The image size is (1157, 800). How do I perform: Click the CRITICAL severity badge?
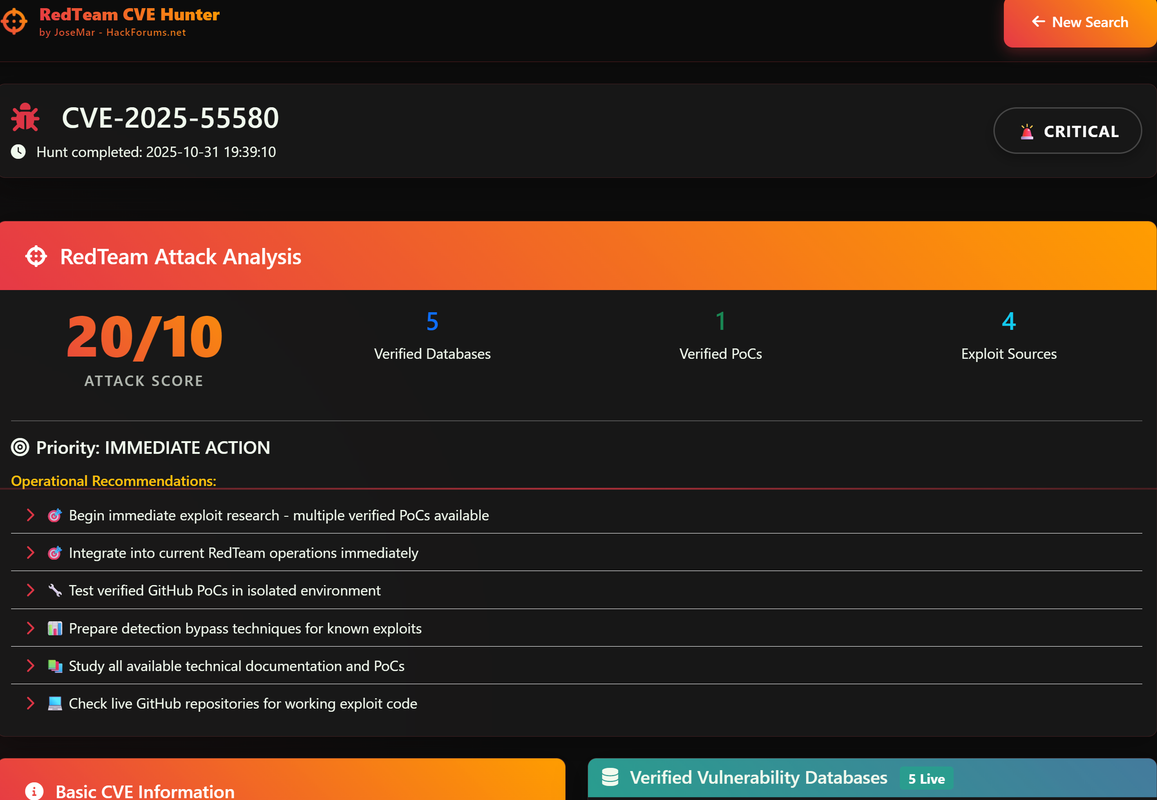pos(1068,131)
